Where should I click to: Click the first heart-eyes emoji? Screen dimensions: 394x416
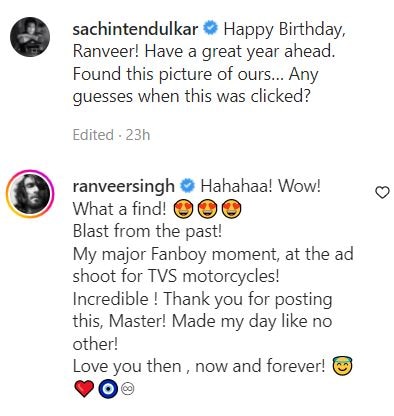tap(184, 209)
